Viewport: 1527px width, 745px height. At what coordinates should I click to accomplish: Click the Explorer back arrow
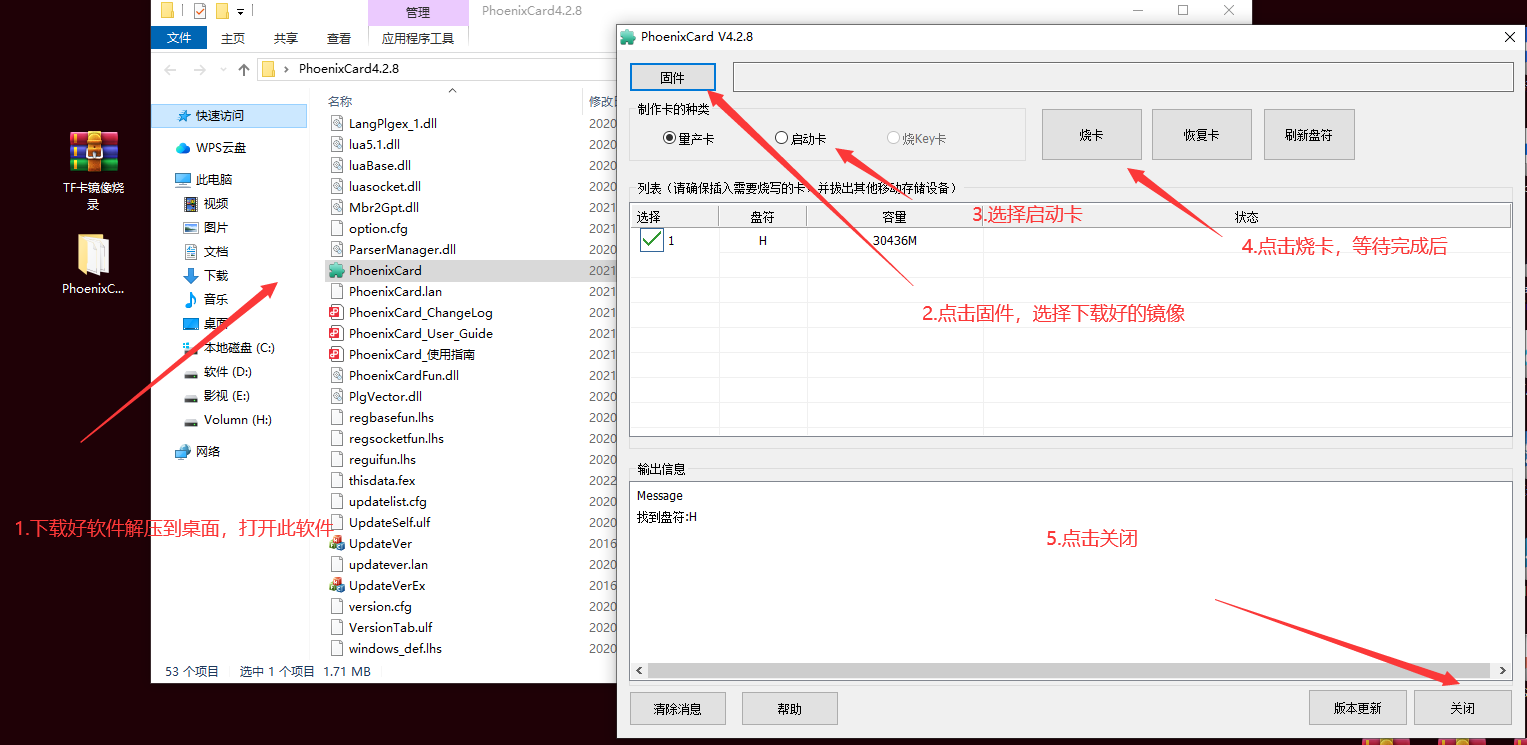coord(170,70)
